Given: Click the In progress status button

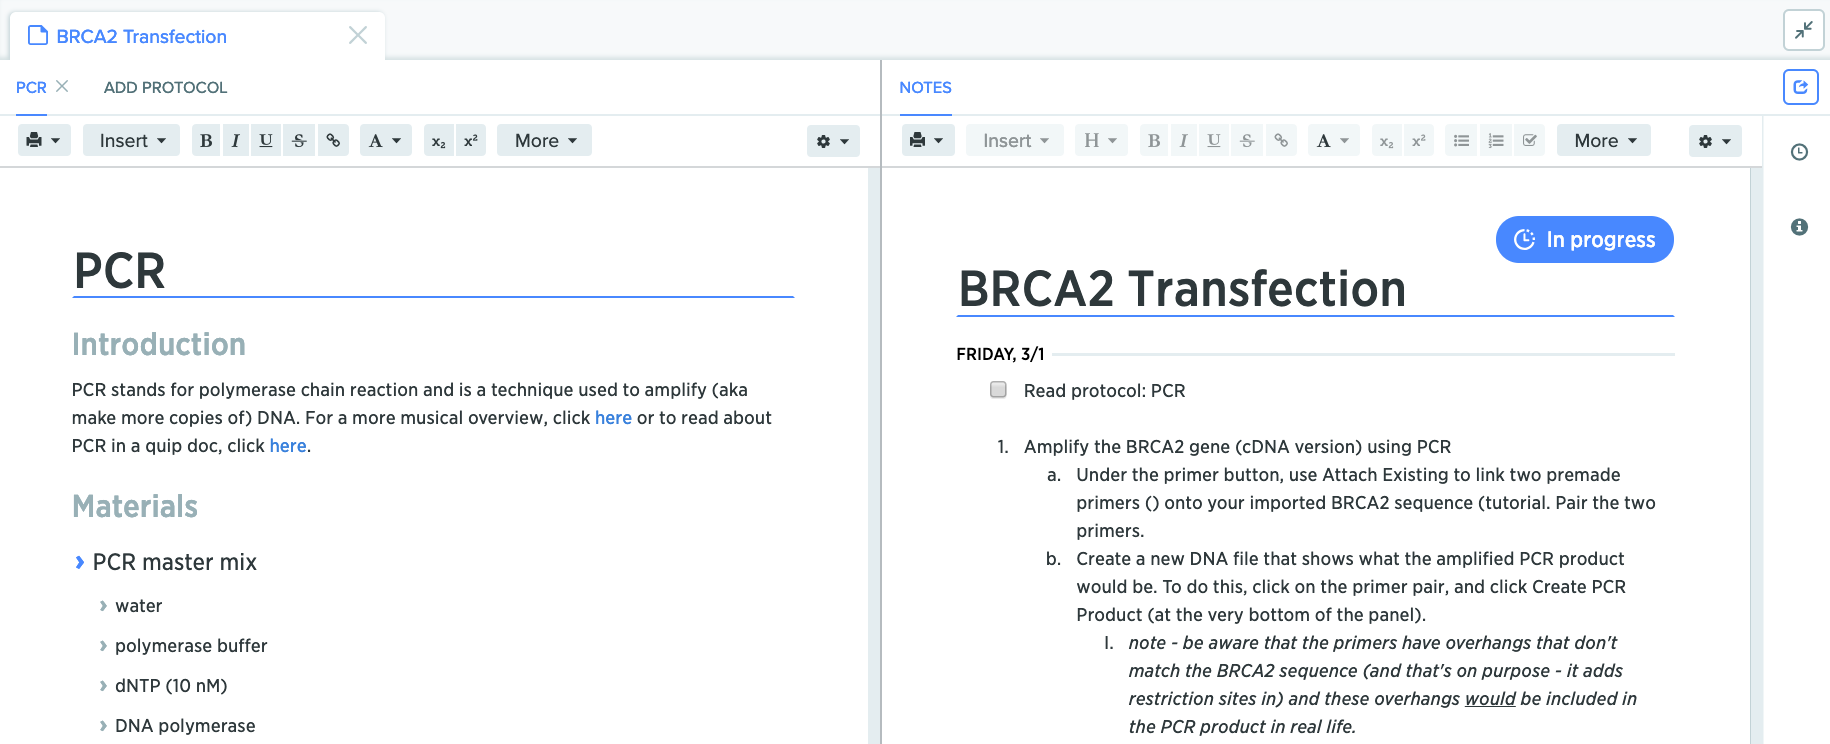Looking at the screenshot, I should click(x=1584, y=240).
